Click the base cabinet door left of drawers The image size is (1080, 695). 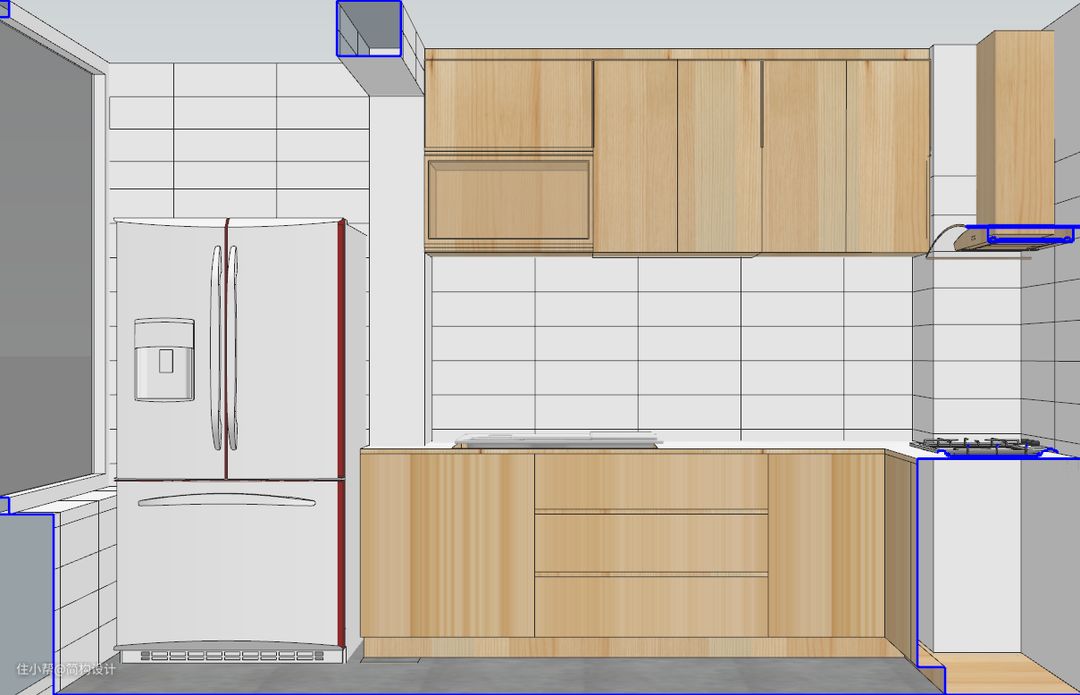coord(447,545)
